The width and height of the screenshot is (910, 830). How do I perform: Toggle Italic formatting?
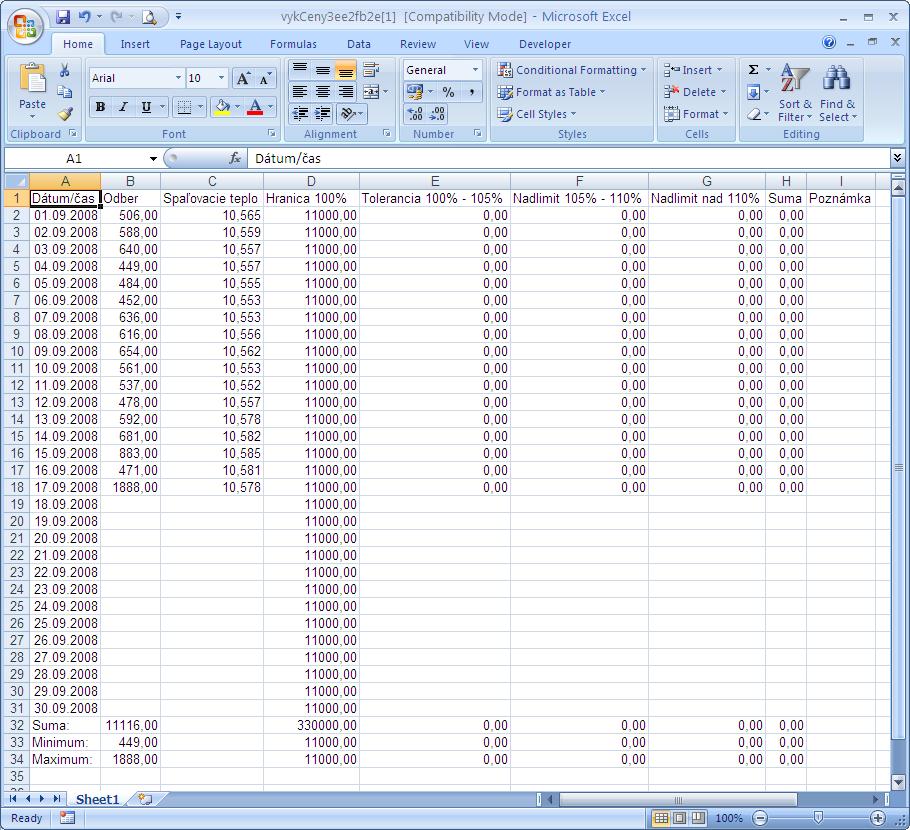[x=123, y=107]
